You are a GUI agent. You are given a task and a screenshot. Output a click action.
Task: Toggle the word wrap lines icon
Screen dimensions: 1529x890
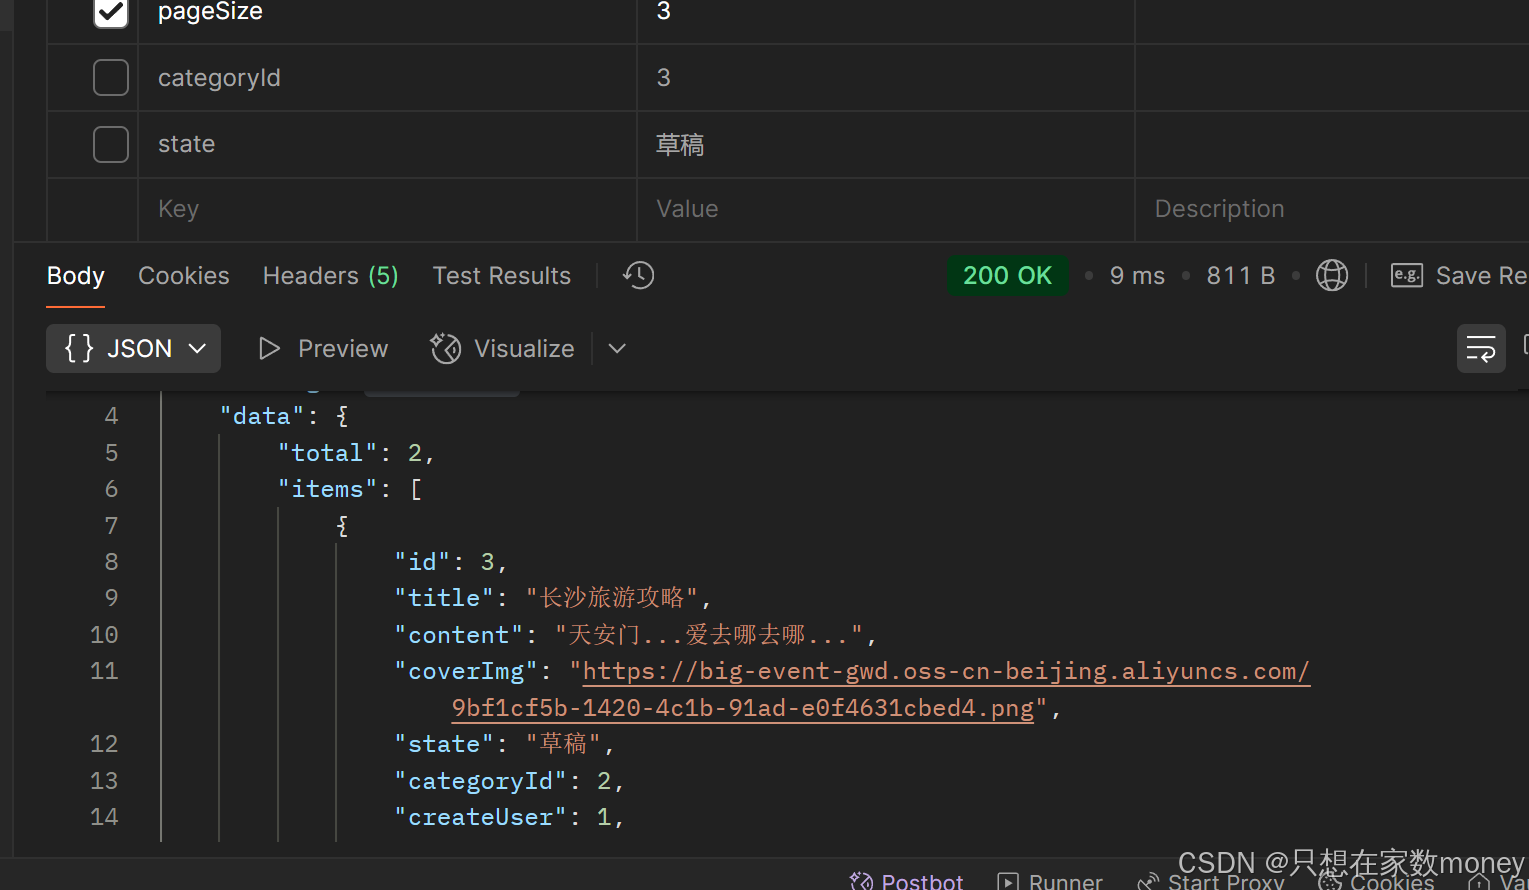pos(1481,349)
